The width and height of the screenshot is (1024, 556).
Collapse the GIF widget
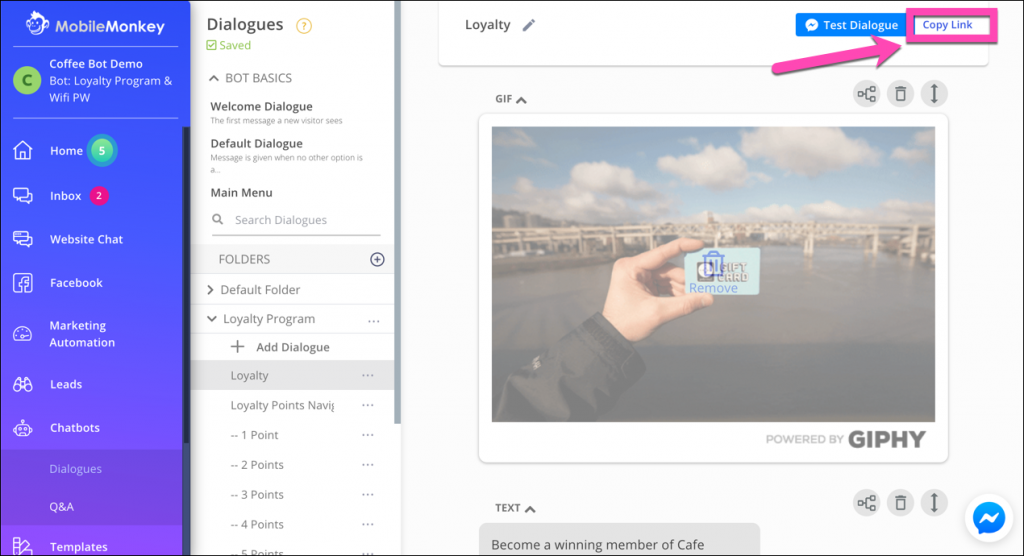point(521,100)
